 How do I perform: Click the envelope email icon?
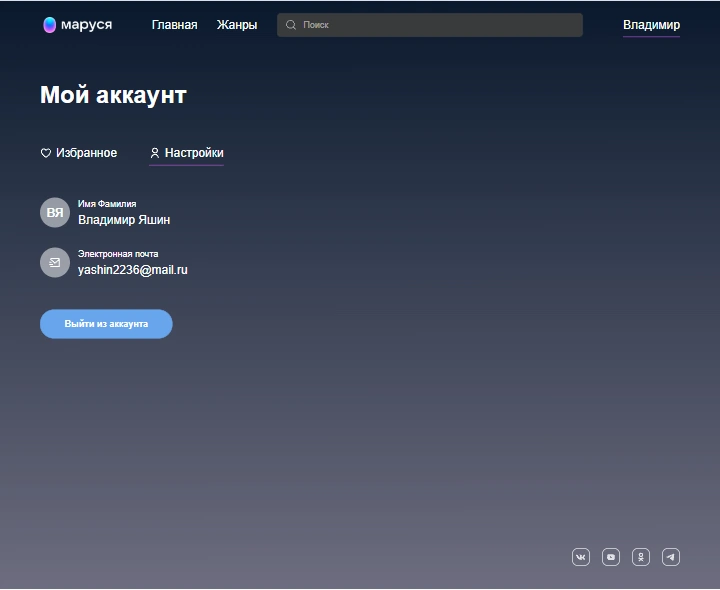pyautogui.click(x=55, y=263)
